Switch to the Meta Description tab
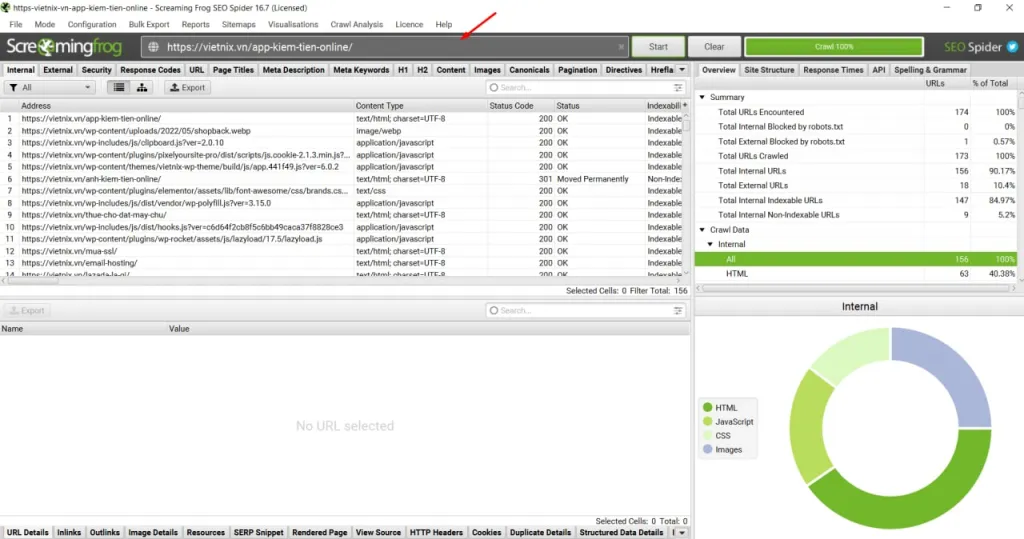 [x=293, y=70]
